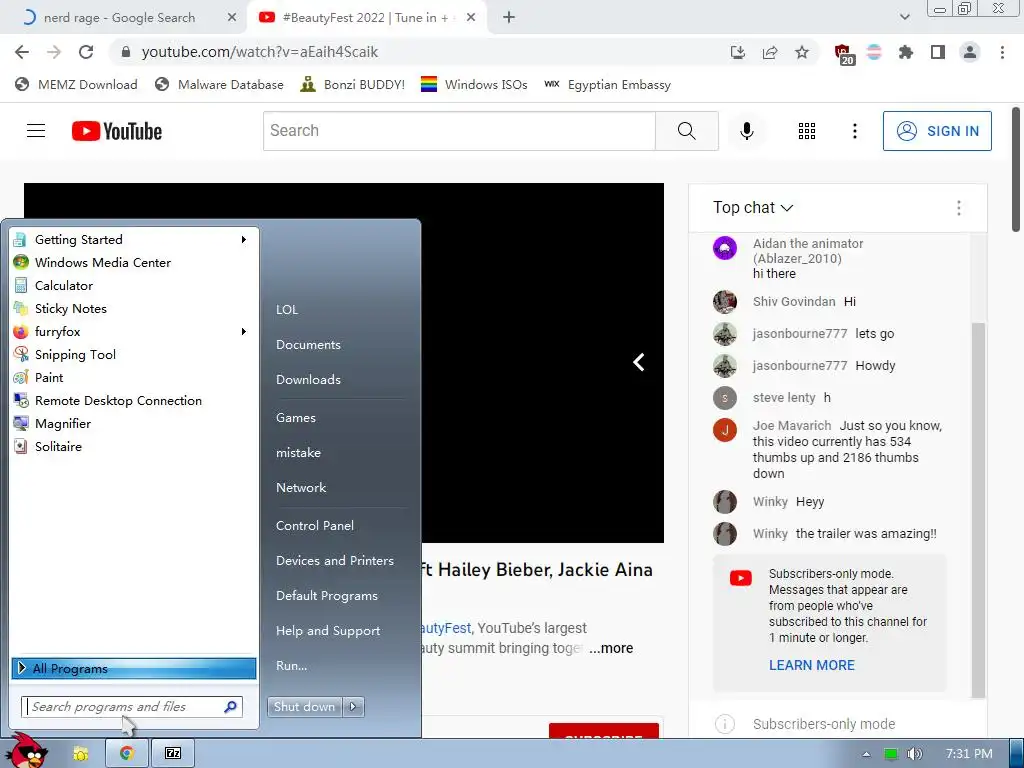Viewport: 1024px width, 768px height.
Task: Expand the Getting Started submenu arrow
Action: coord(244,240)
